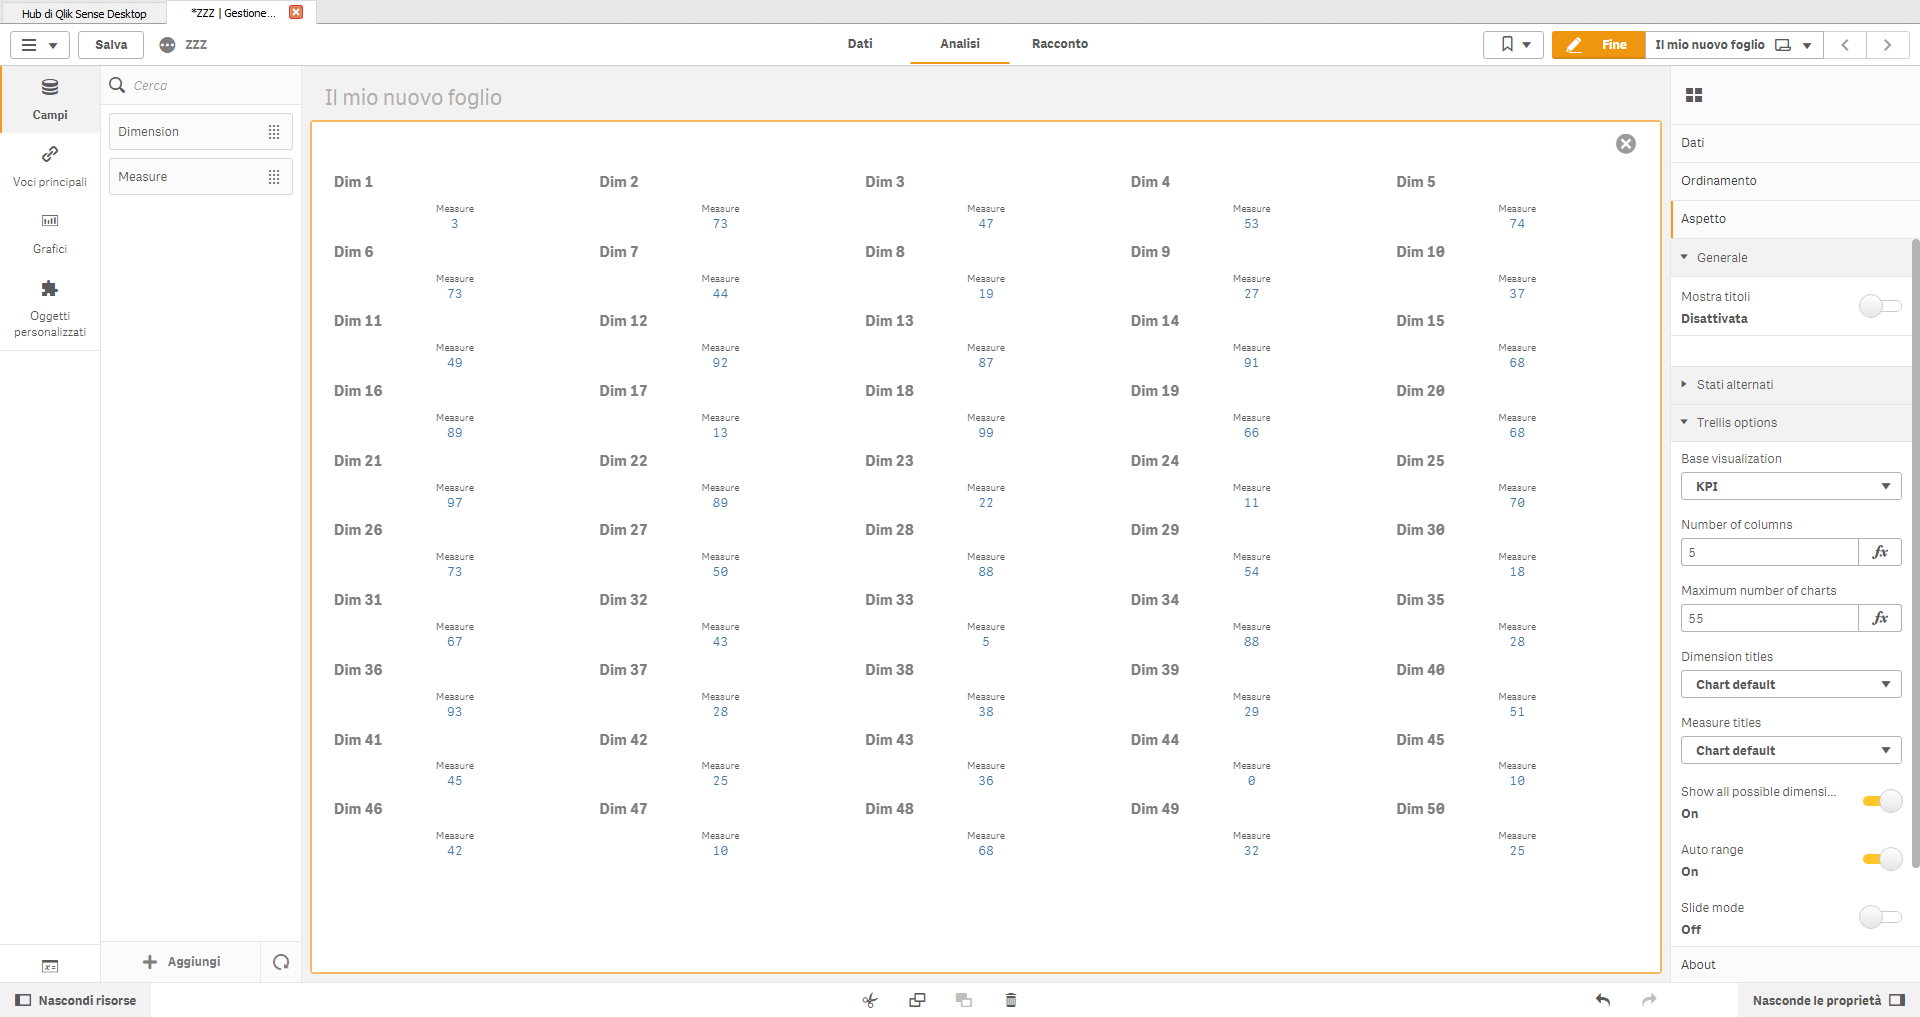
Task: Click the grid layout icon atop the properties panel
Action: [1694, 95]
